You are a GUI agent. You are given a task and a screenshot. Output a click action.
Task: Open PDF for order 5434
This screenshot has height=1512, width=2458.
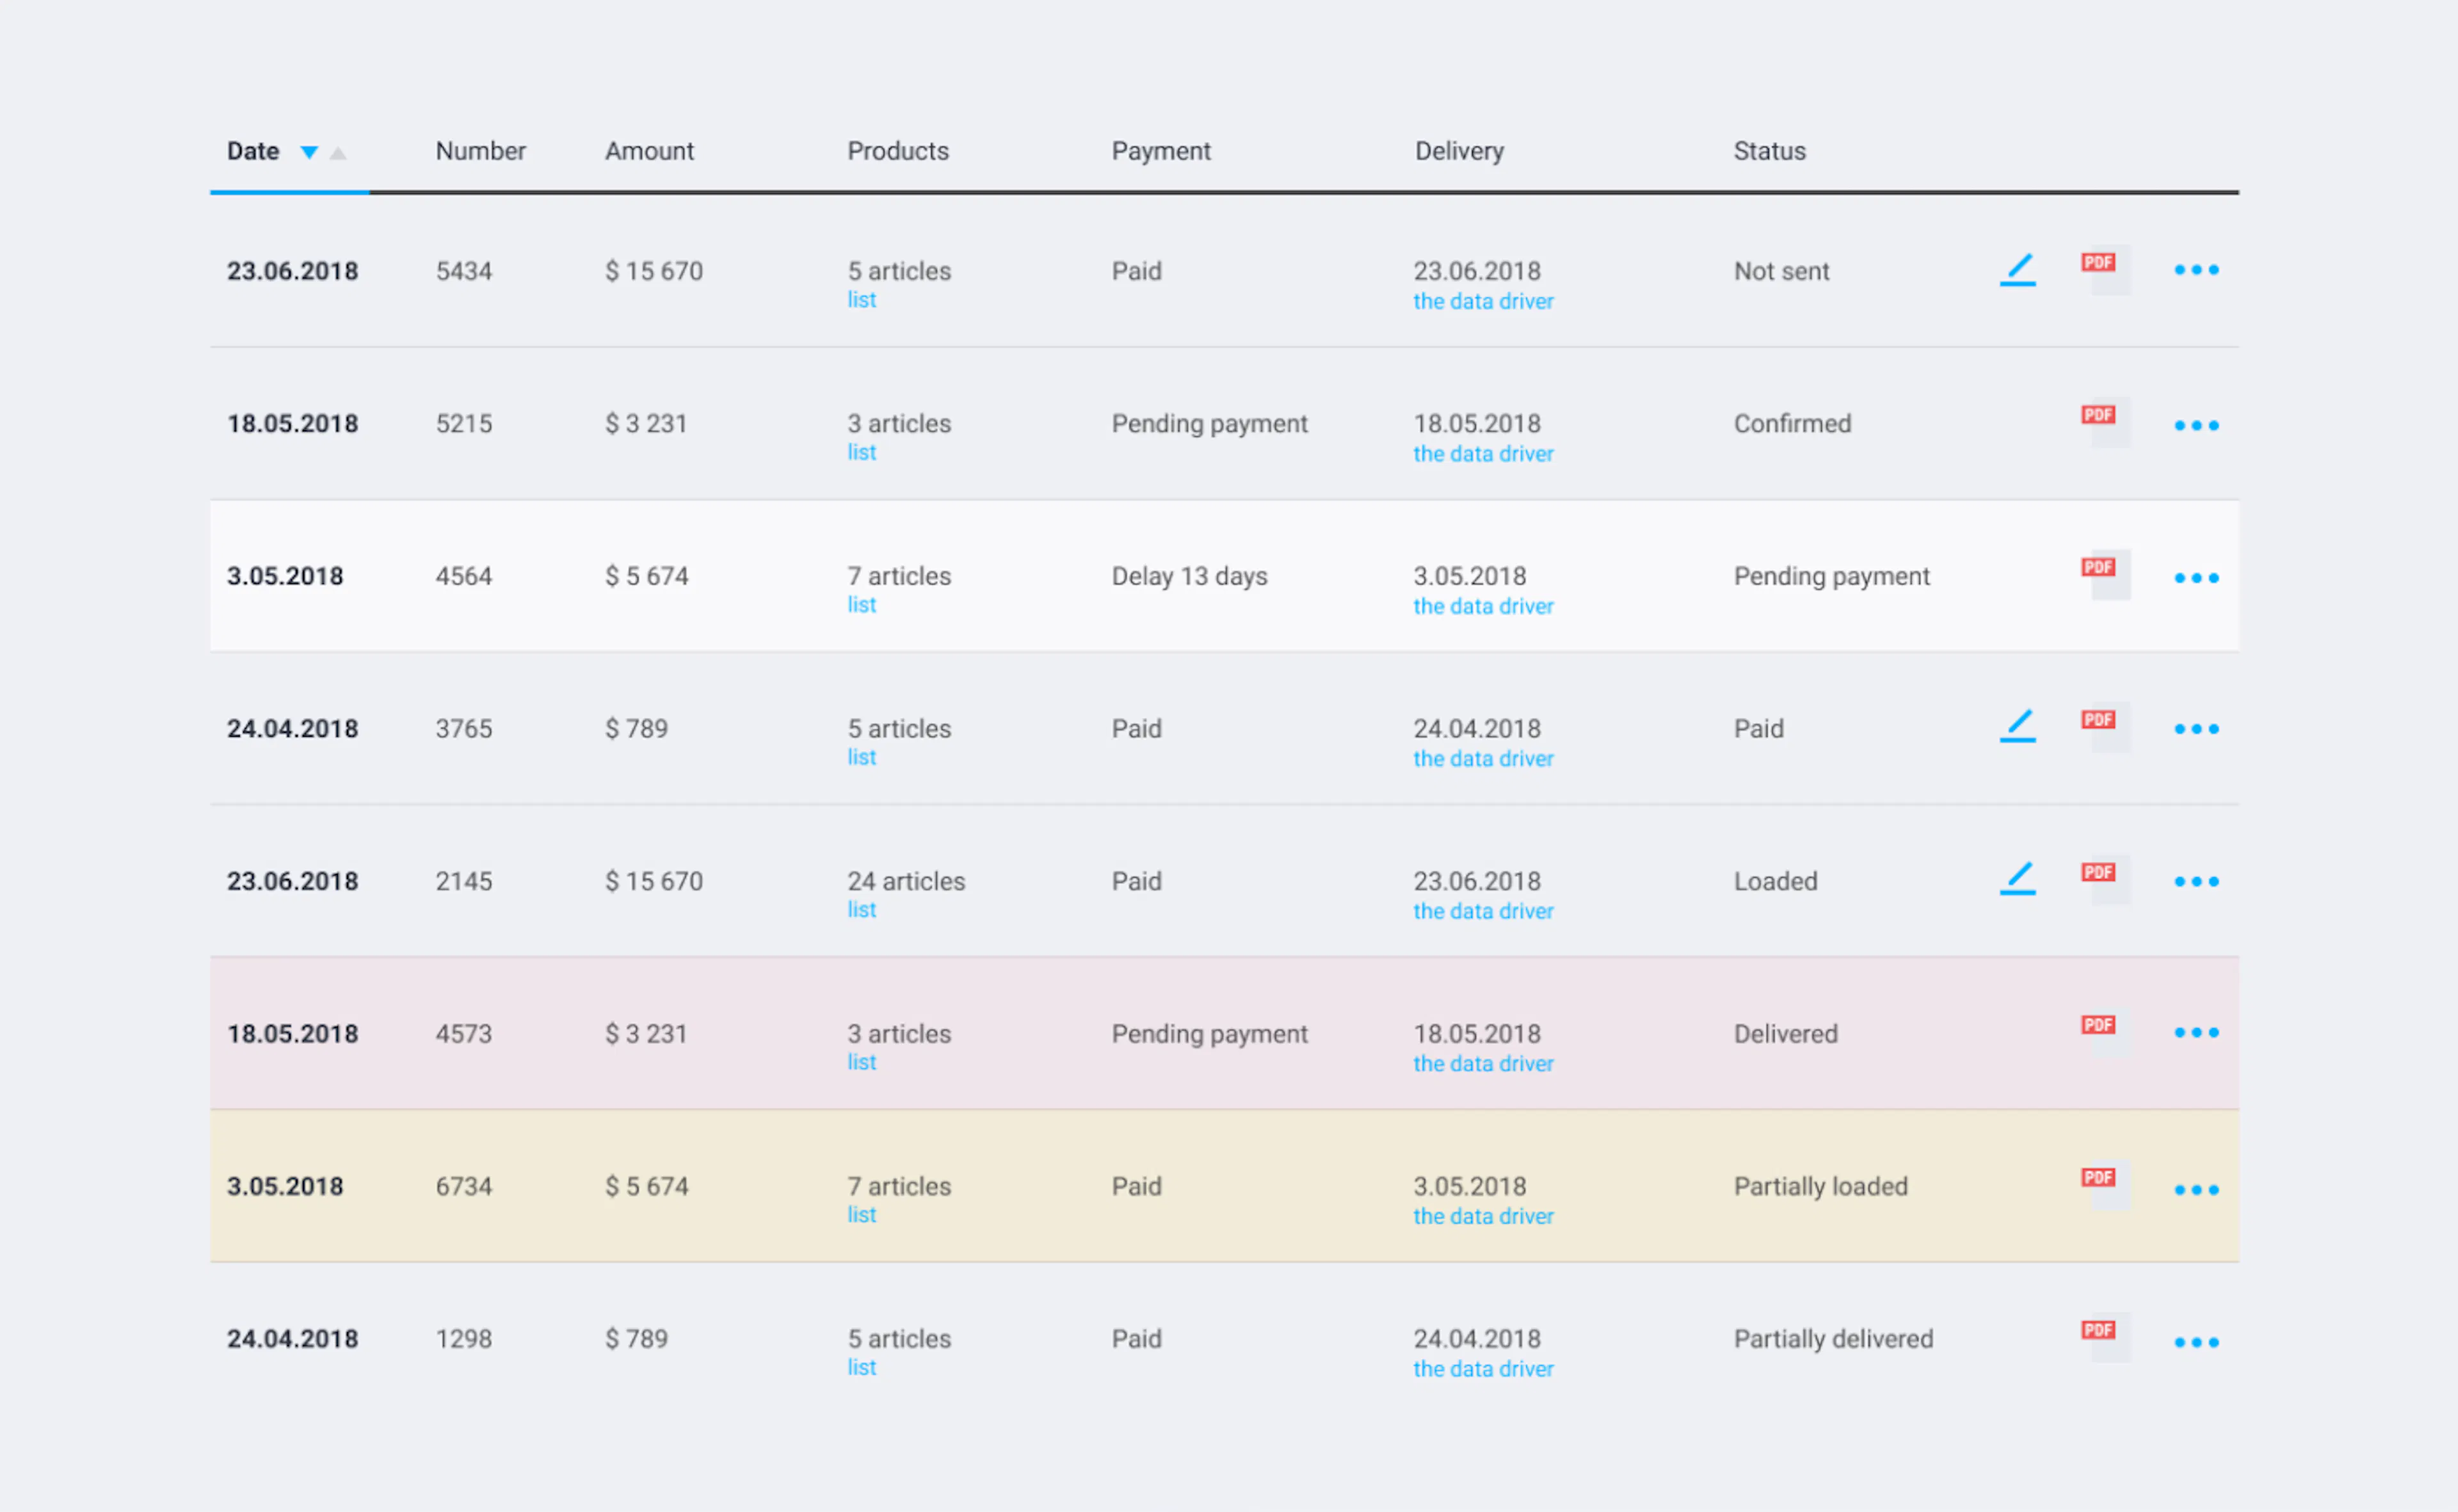coord(2105,270)
